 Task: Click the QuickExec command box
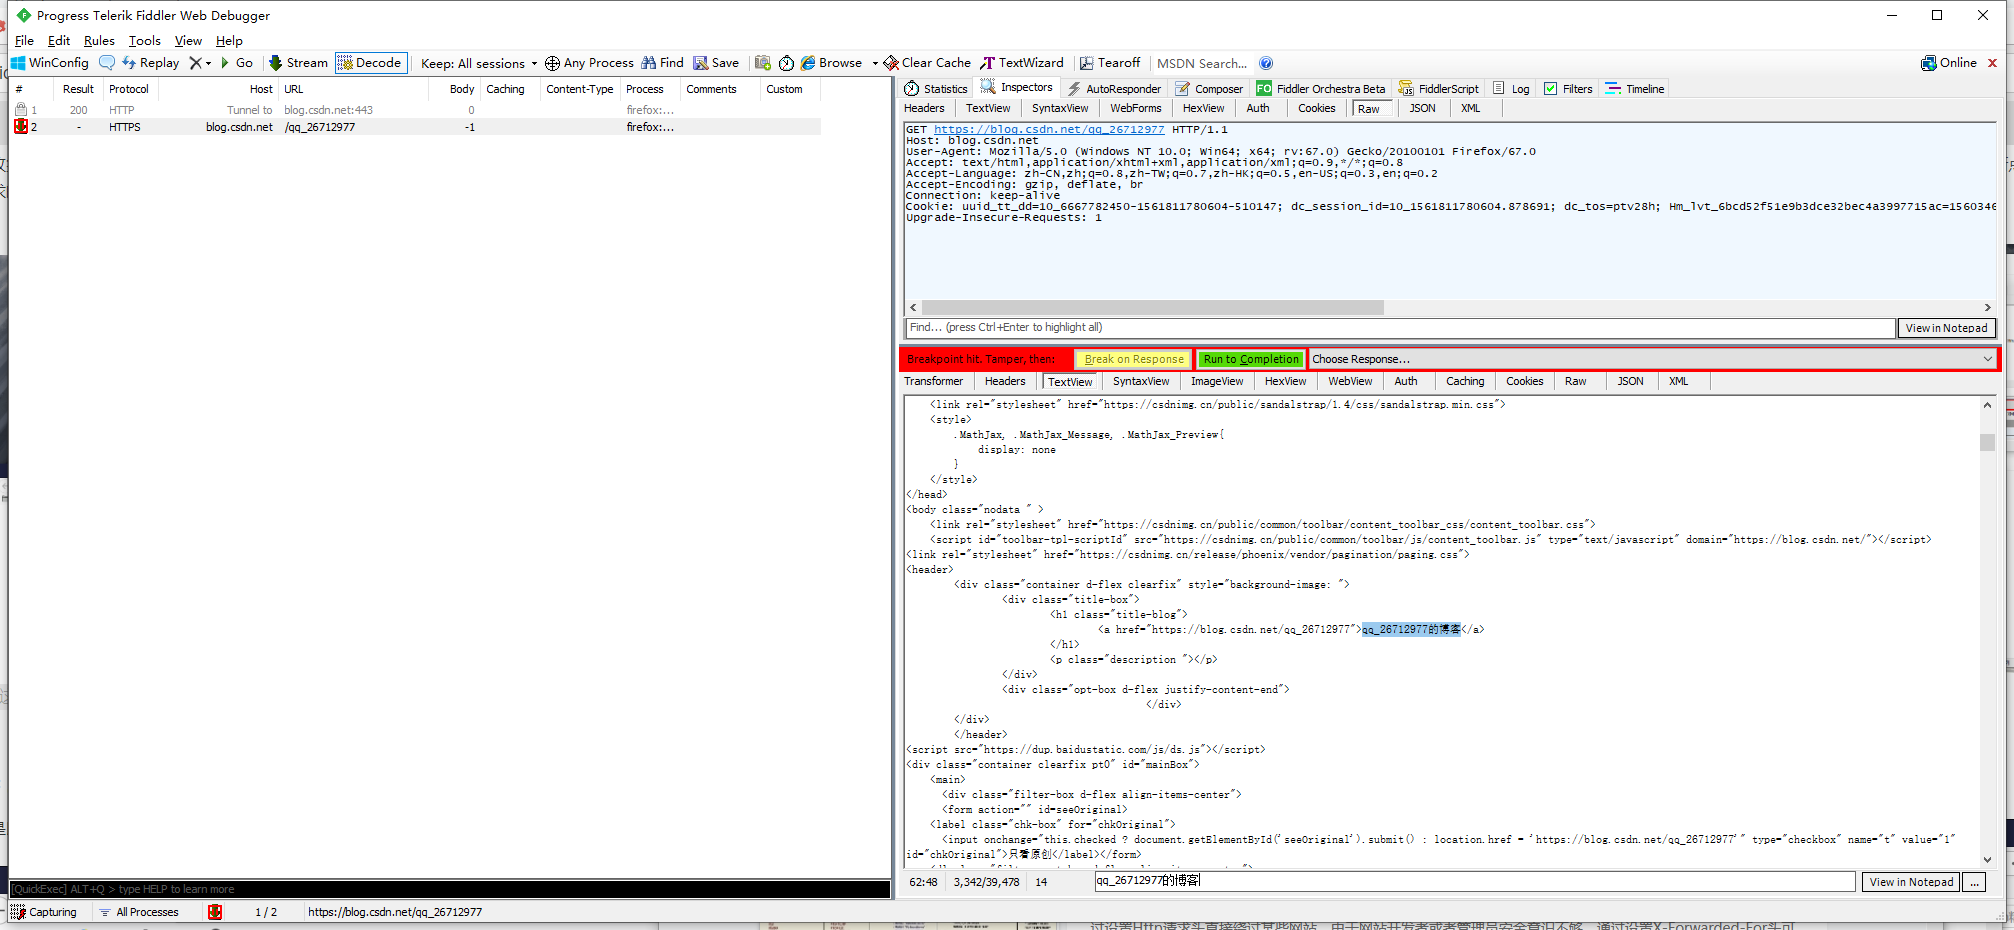[449, 889]
